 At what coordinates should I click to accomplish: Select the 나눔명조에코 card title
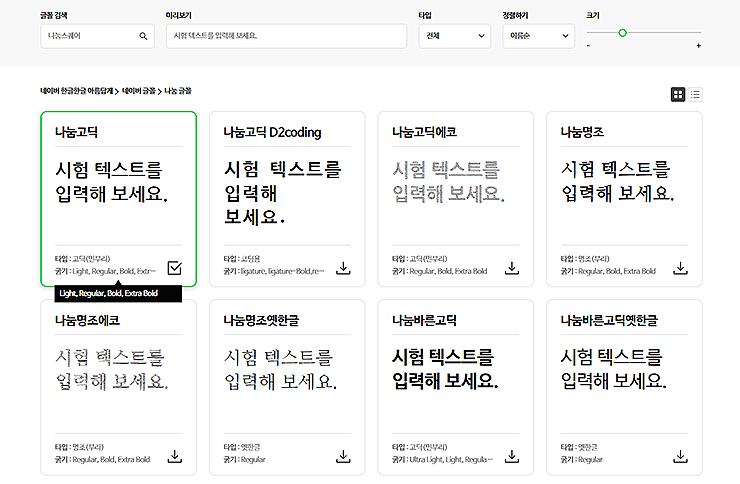point(87,320)
